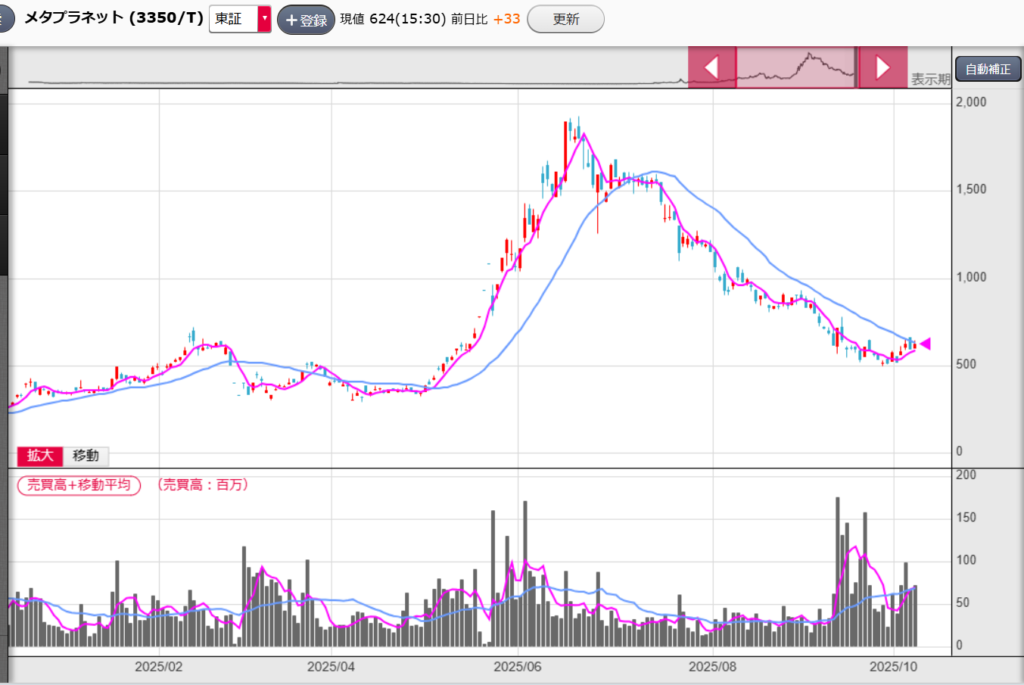Click the 2025/06 date label on time axis
This screenshot has height=685, width=1024.
coord(518,665)
